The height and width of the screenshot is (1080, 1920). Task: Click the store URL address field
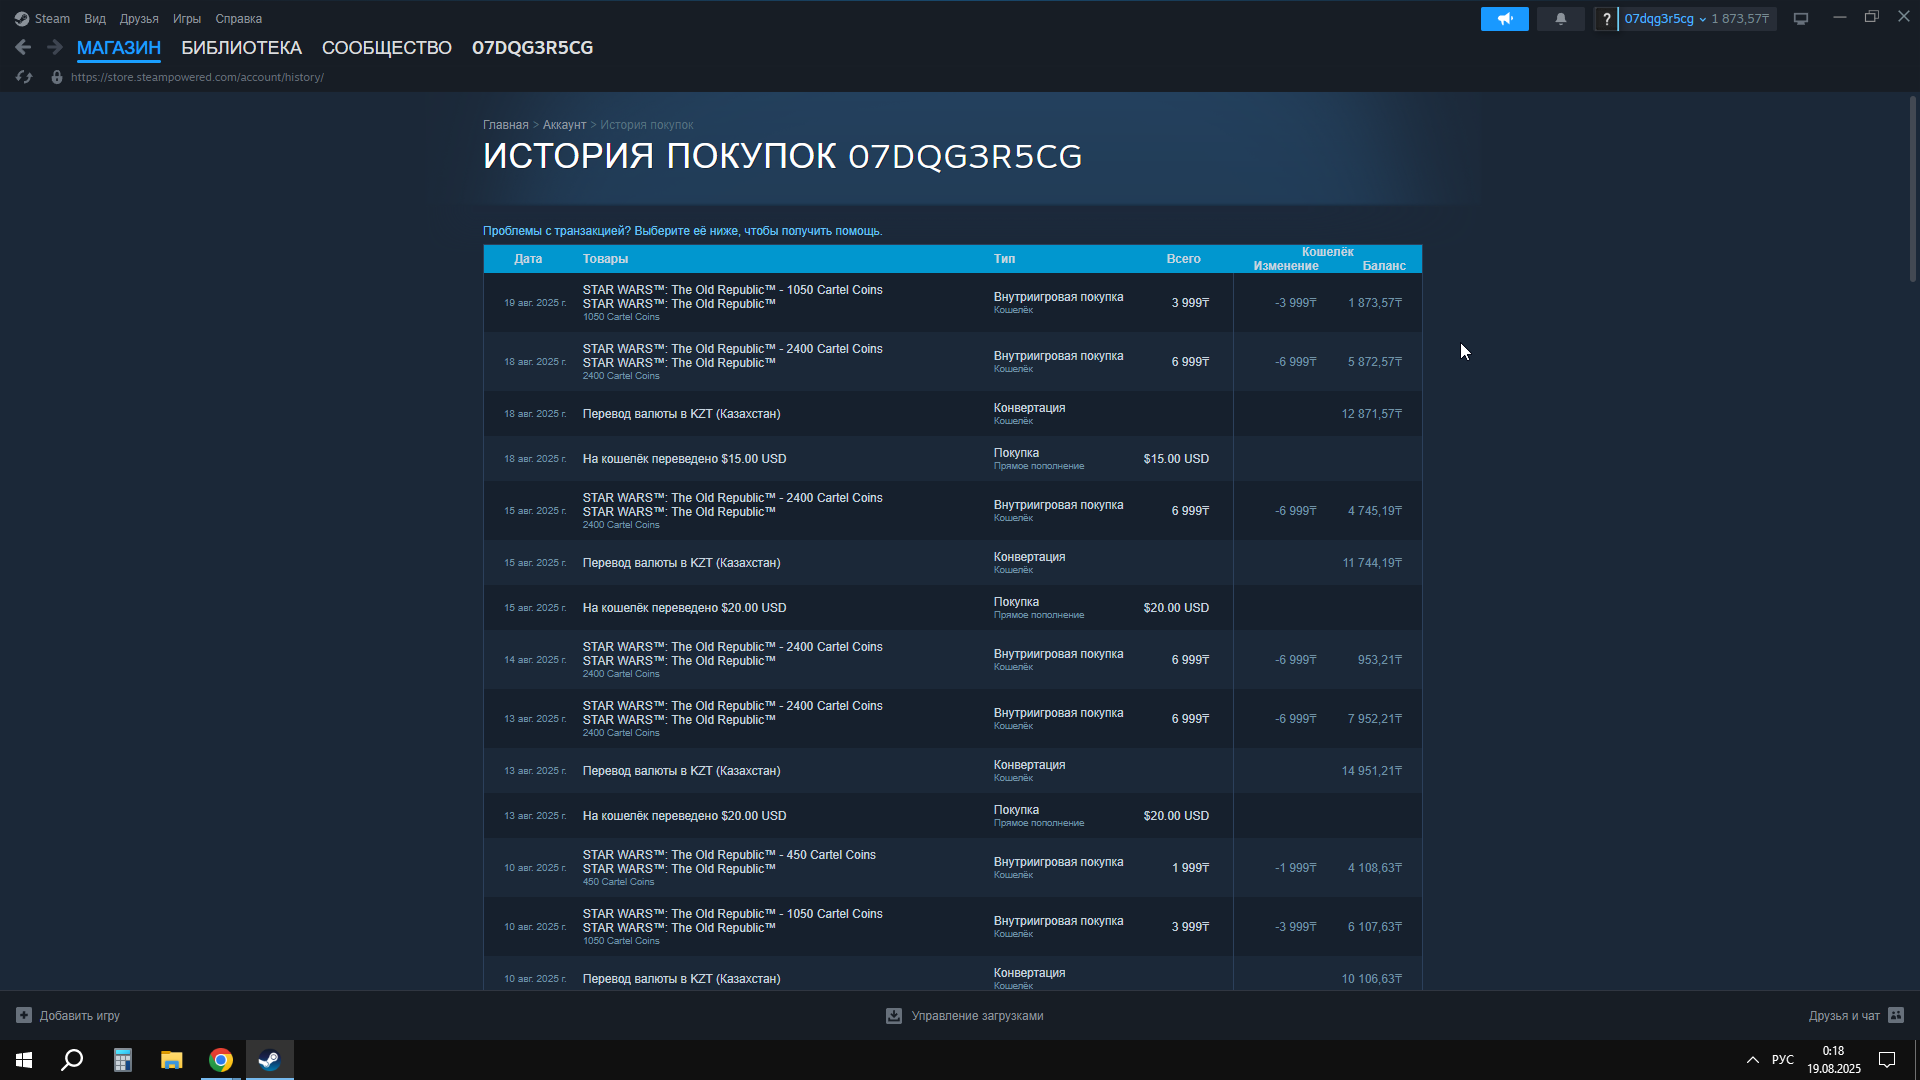197,77
